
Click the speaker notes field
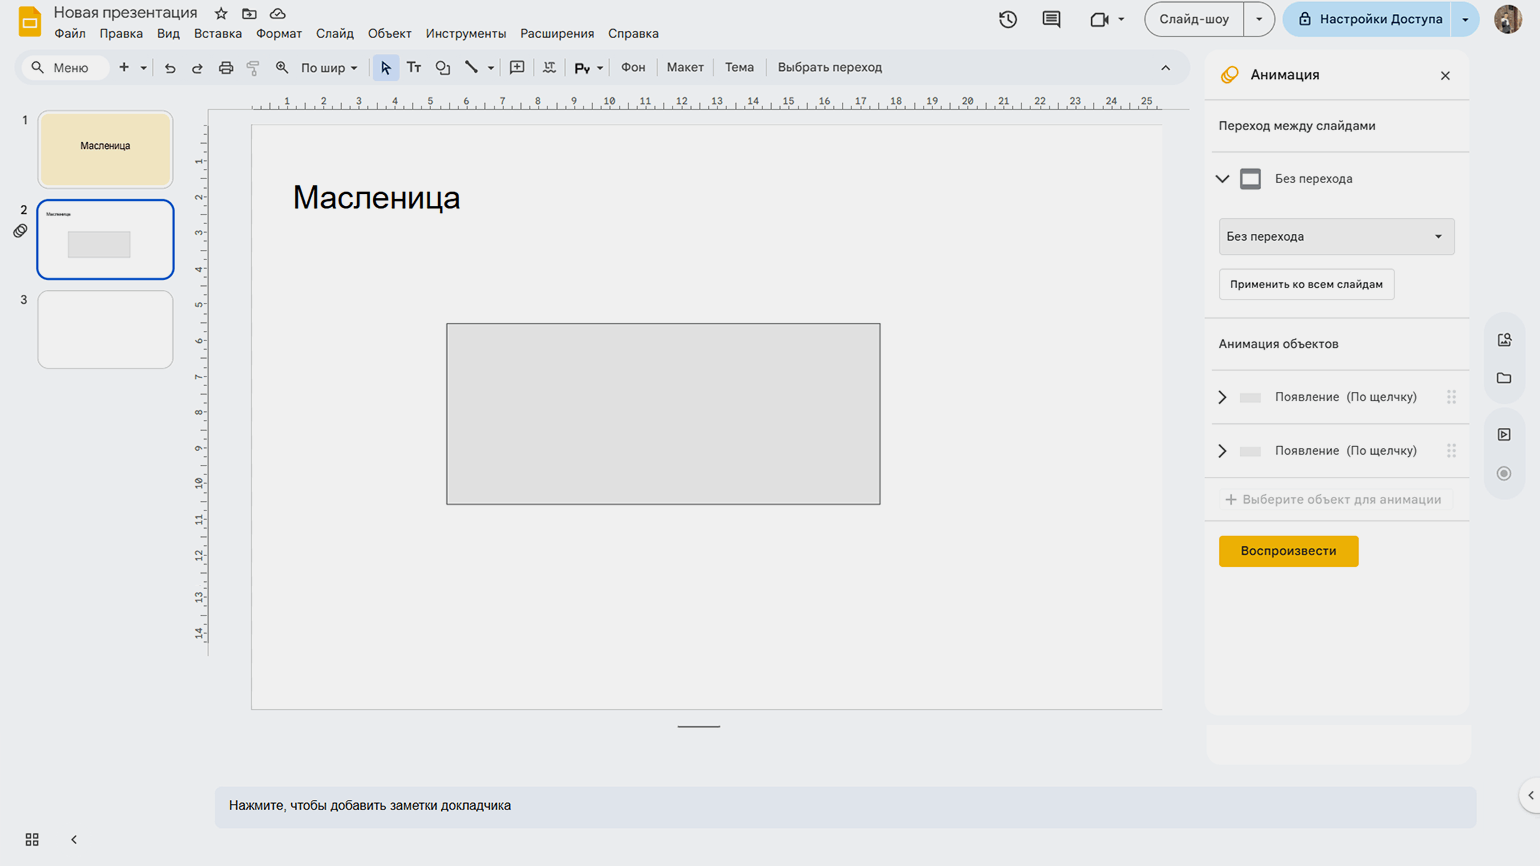pyautogui.click(x=845, y=806)
